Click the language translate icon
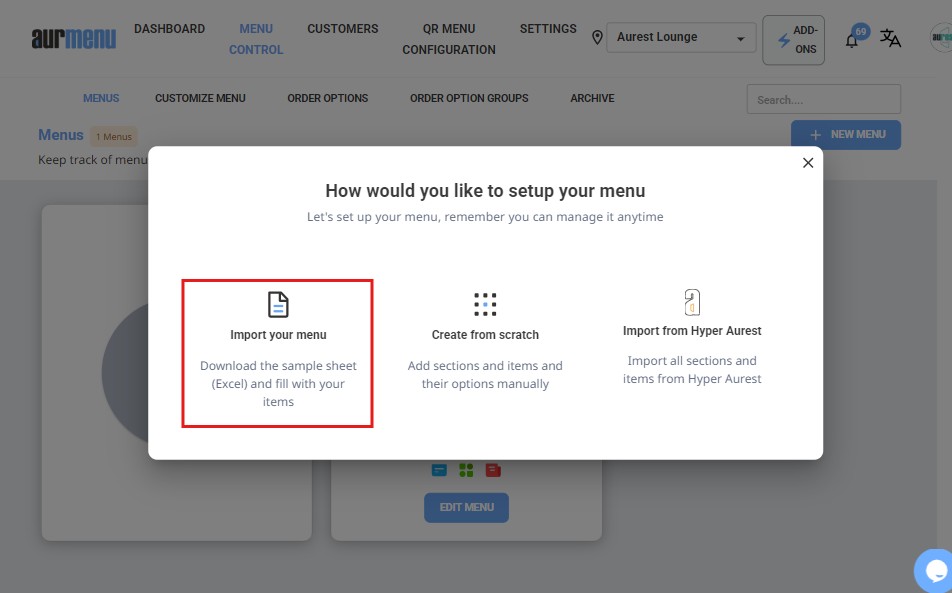Viewport: 952px width, 593px height. coord(890,39)
